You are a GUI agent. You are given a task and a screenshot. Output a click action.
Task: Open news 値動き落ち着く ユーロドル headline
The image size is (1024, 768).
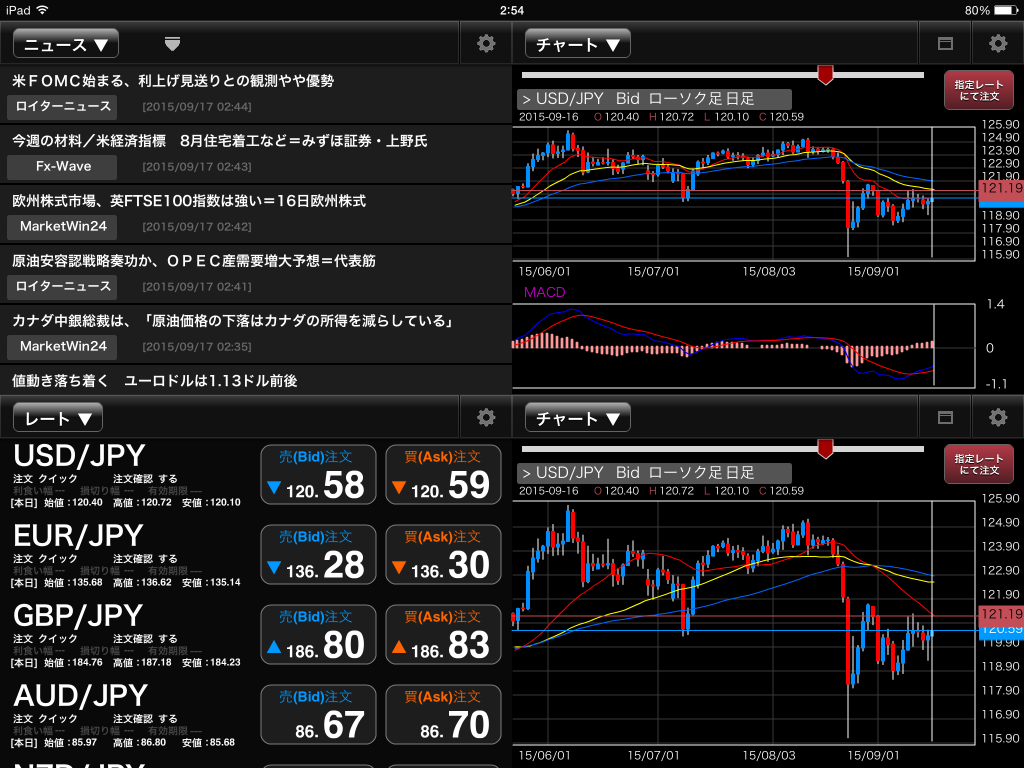point(155,381)
